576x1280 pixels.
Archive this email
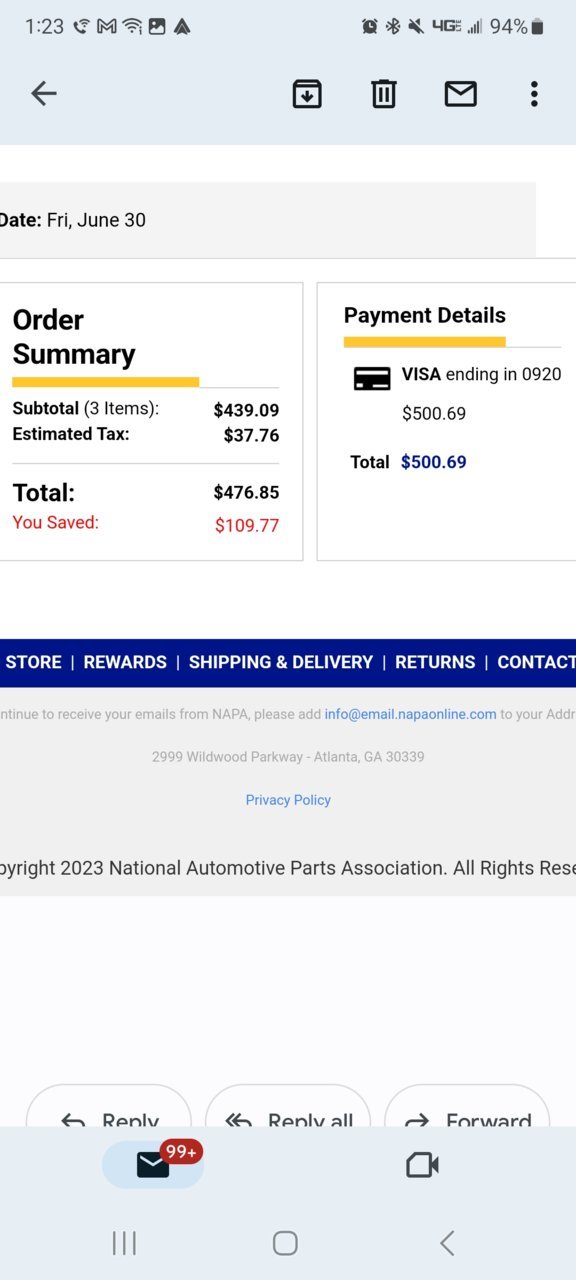(x=307, y=94)
